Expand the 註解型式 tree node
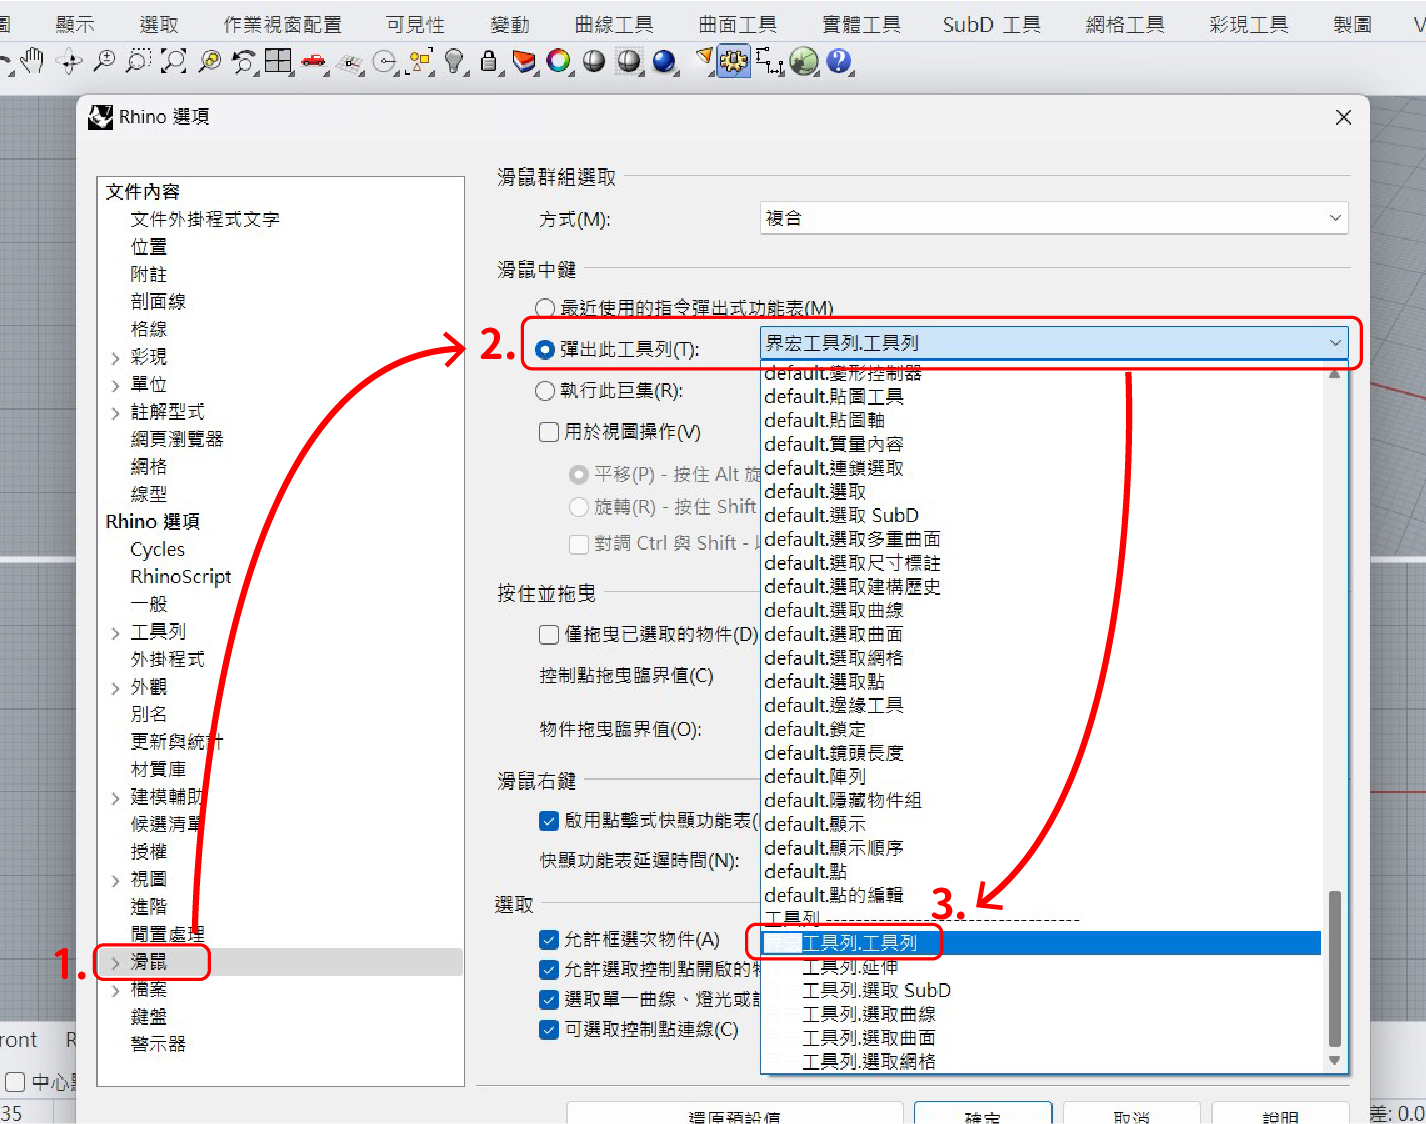Screen dimensions: 1426x1124 [x=115, y=412]
